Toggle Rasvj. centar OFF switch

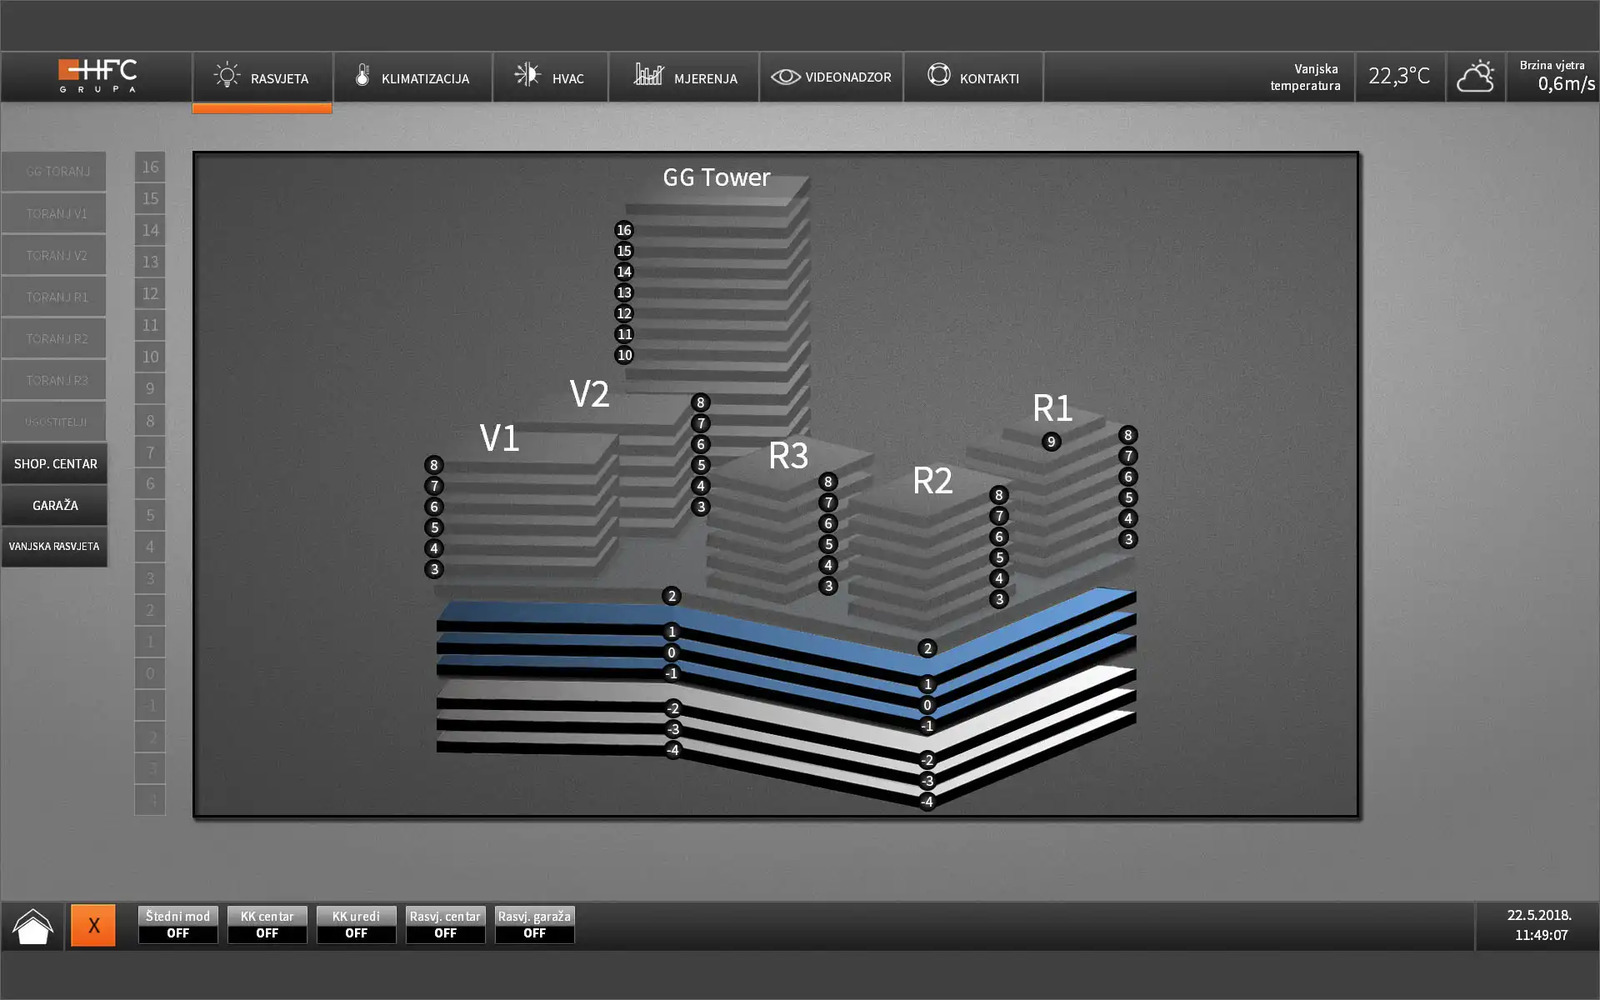coord(445,933)
